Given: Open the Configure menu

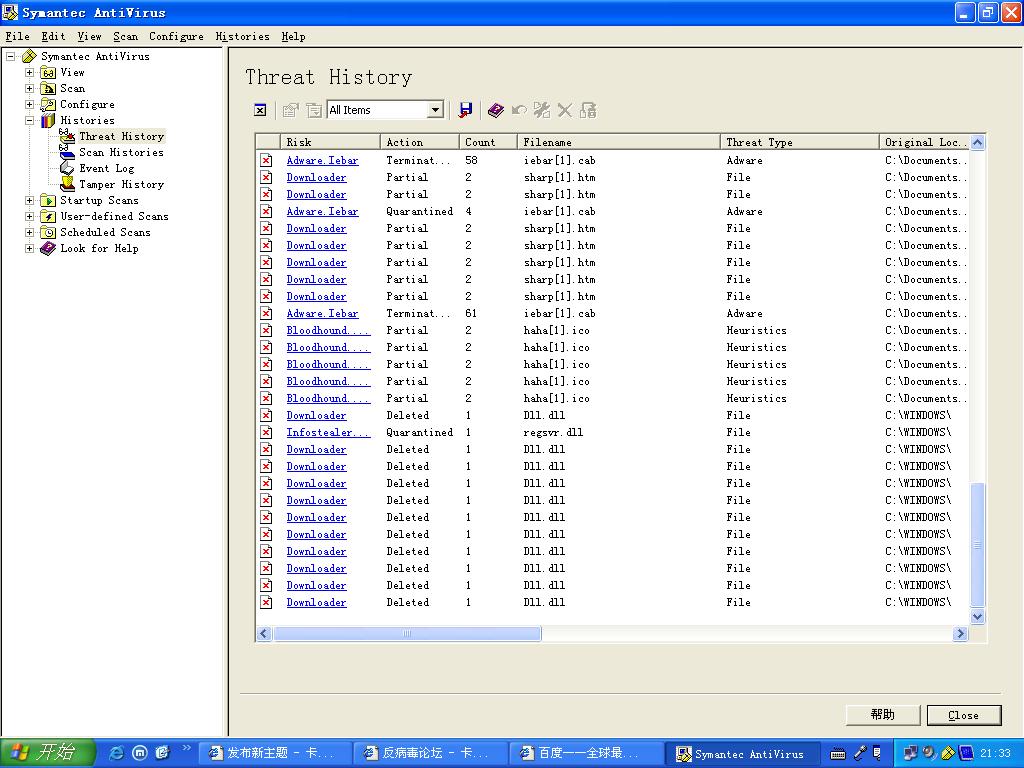Looking at the screenshot, I should point(176,36).
